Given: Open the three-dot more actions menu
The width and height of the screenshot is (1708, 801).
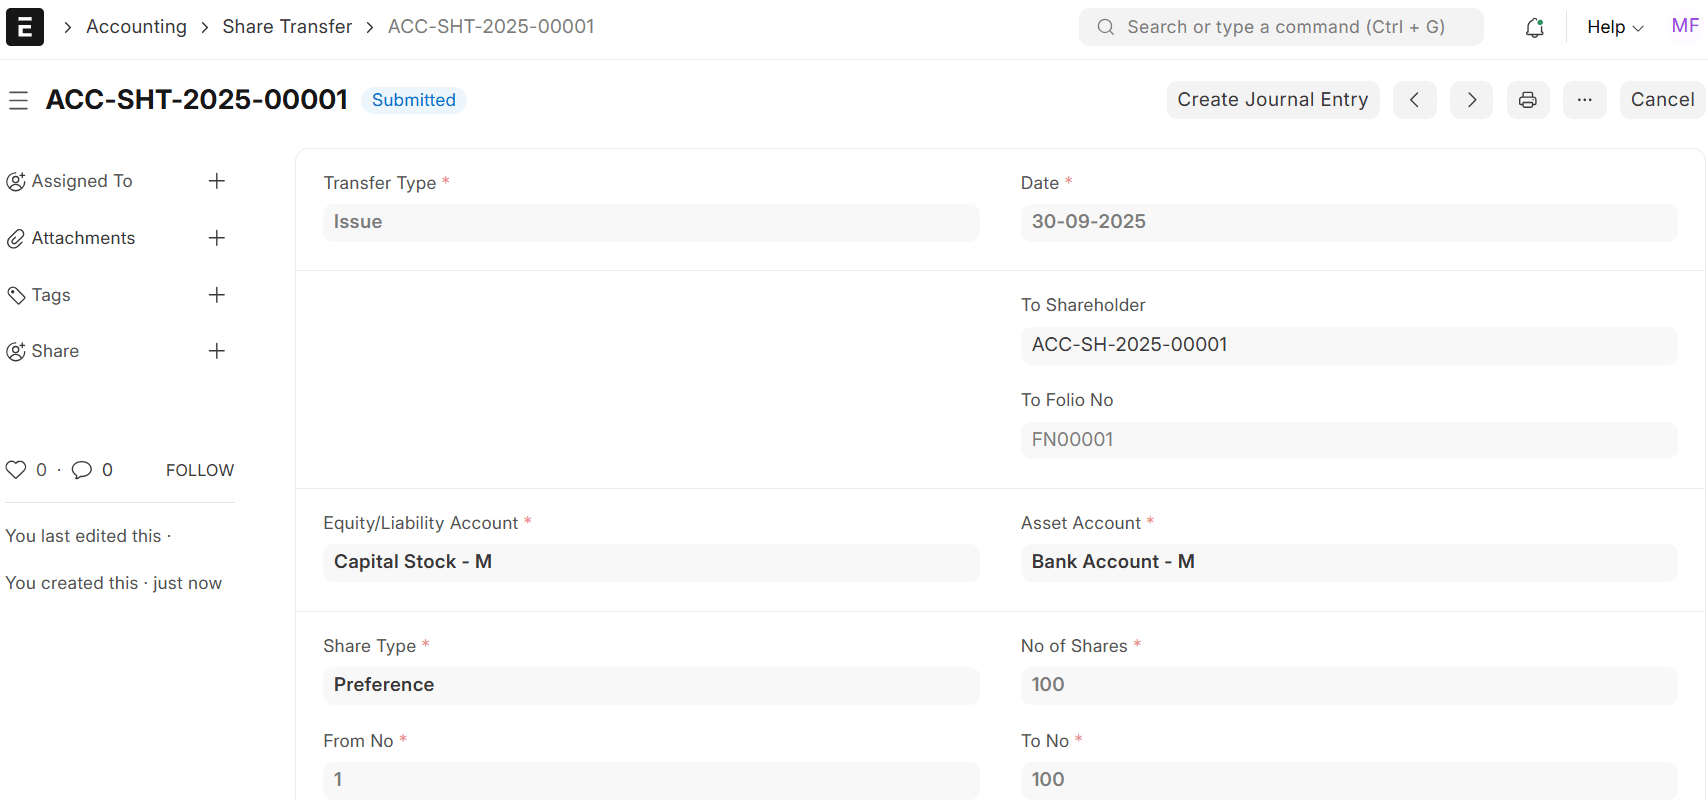Looking at the screenshot, I should point(1584,100).
